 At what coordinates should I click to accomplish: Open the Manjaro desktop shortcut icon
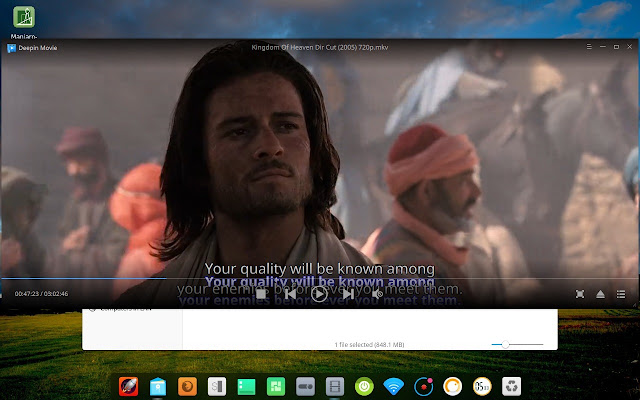pyautogui.click(x=24, y=17)
